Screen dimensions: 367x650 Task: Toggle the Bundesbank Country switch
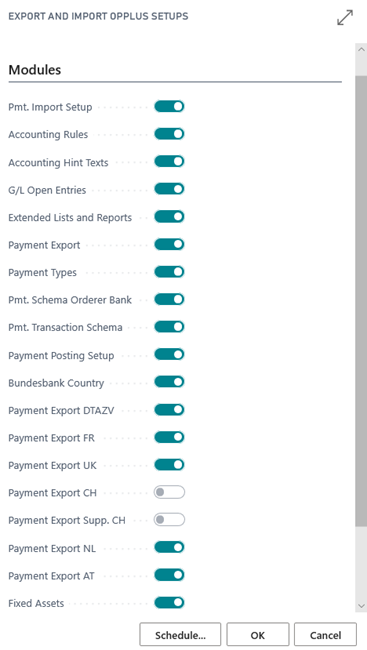[169, 382]
